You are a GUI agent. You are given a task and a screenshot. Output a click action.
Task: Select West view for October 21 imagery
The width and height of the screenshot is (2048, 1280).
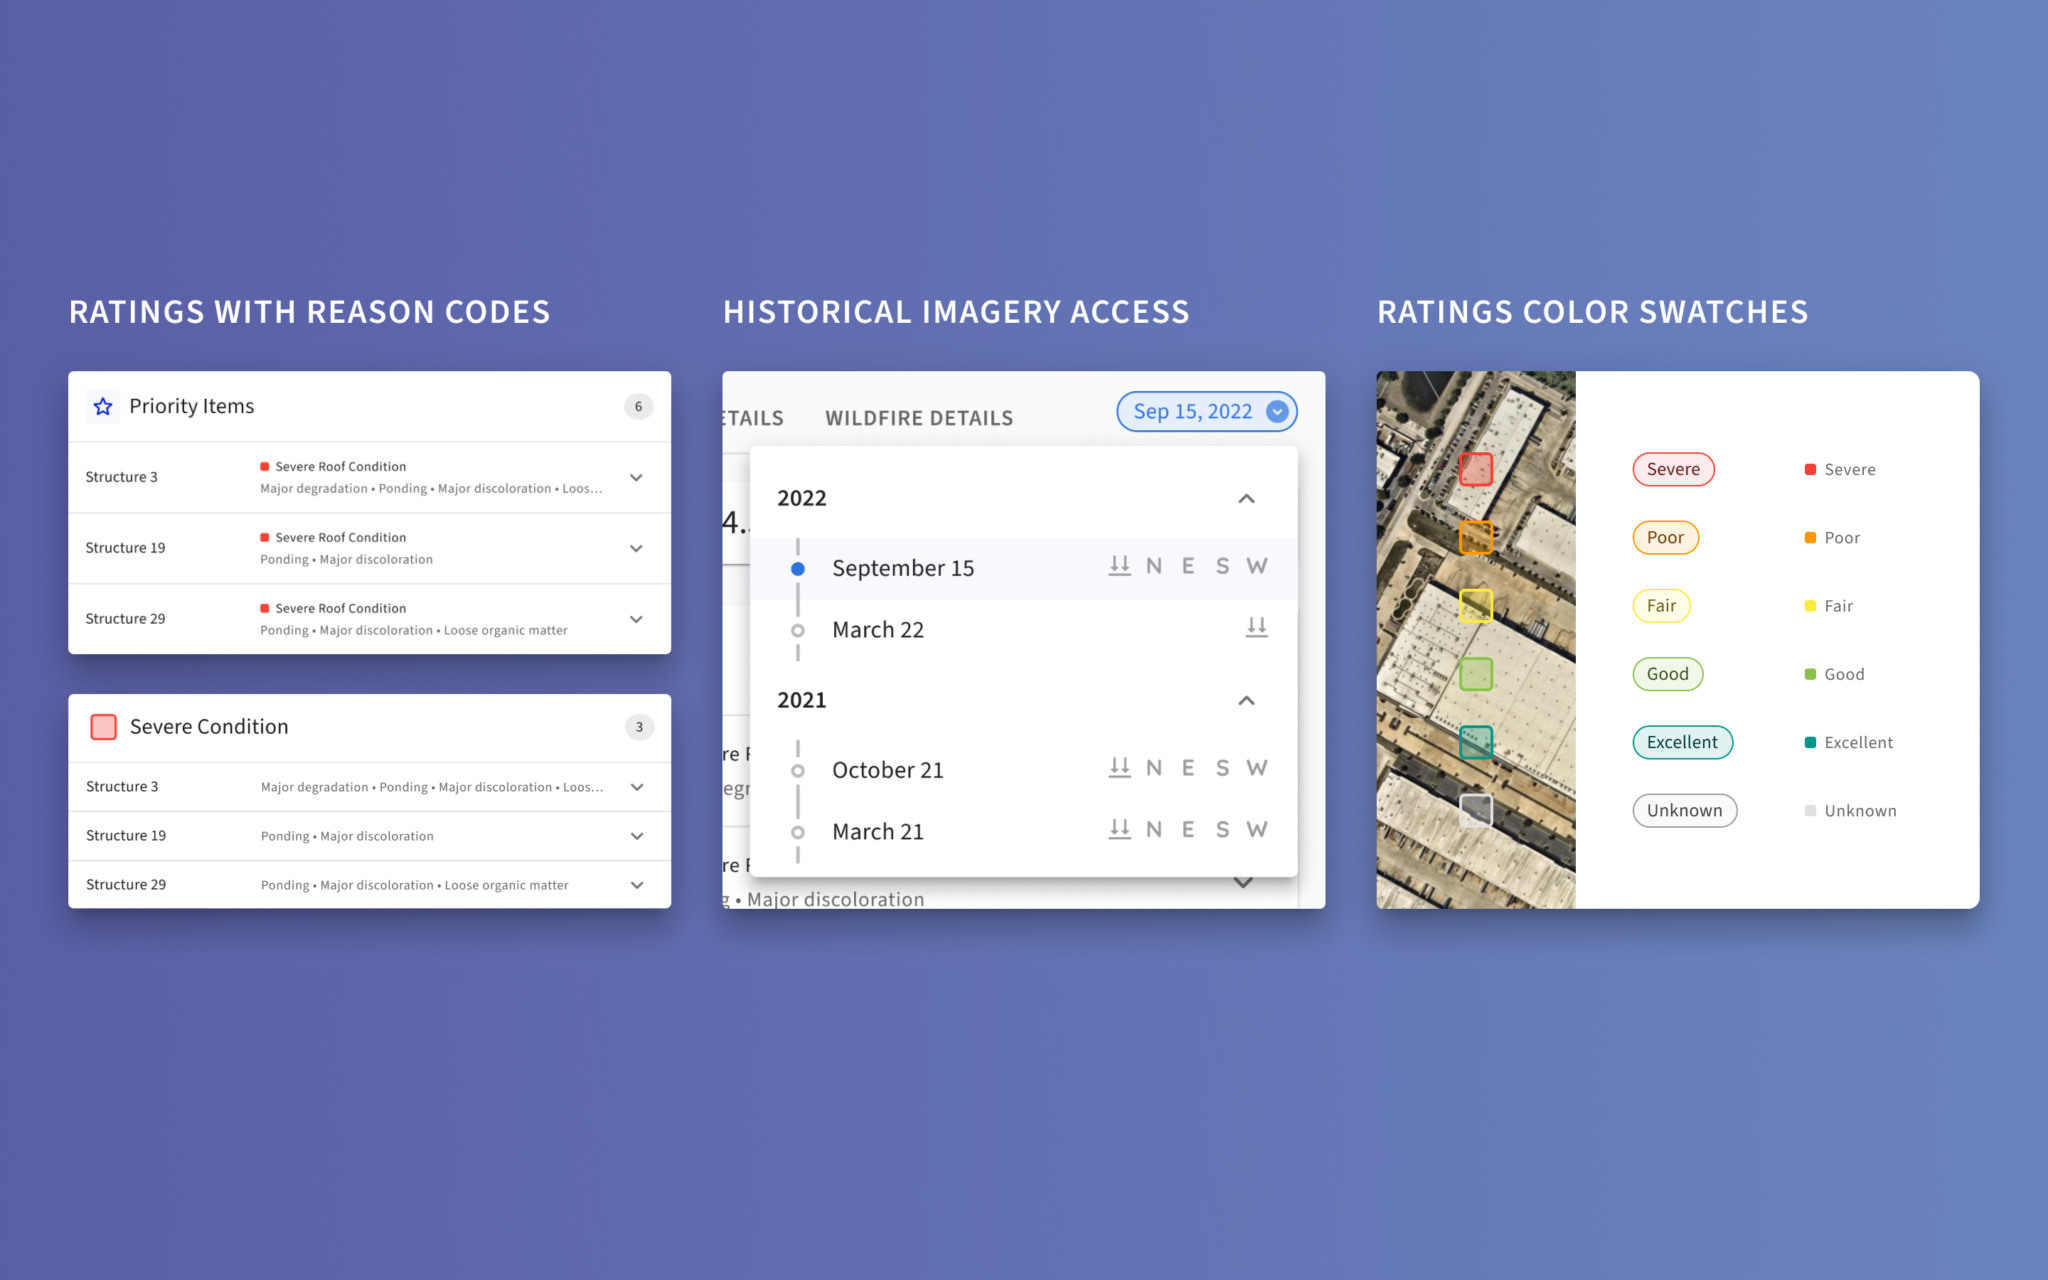pyautogui.click(x=1257, y=767)
